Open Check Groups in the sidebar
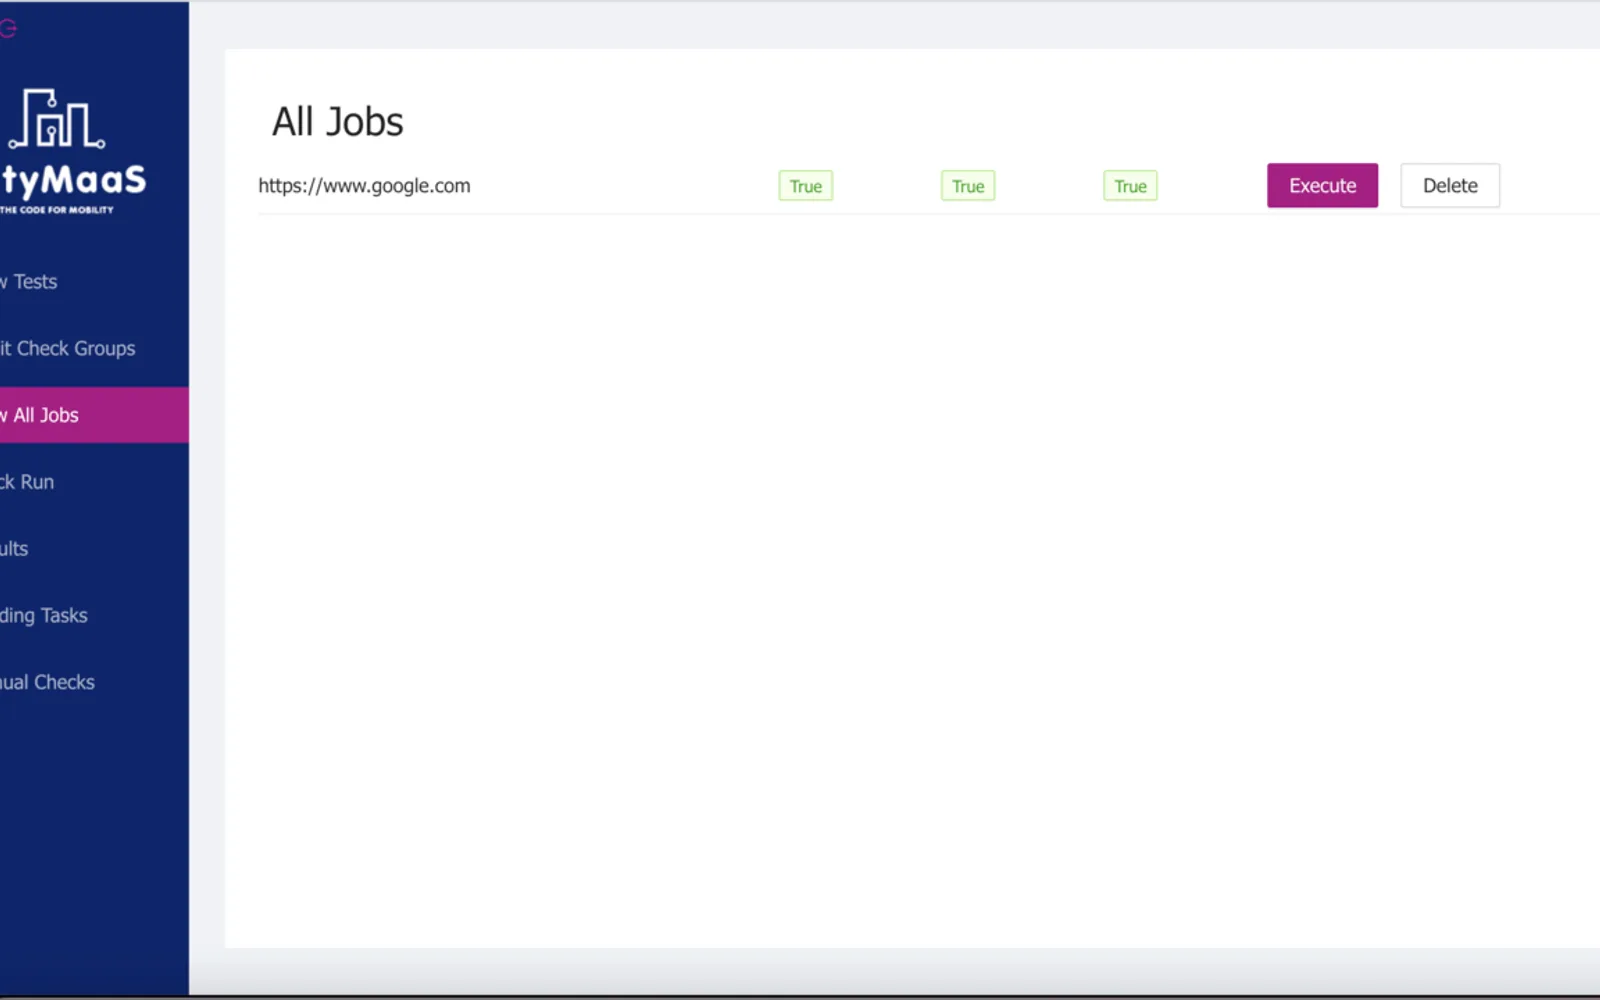This screenshot has height=1000, width=1600. tap(94, 349)
